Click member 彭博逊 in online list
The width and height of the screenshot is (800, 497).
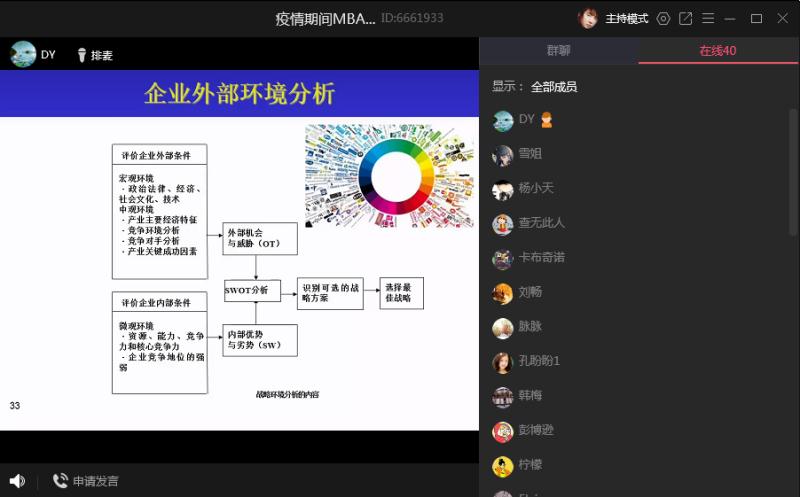pos(535,431)
